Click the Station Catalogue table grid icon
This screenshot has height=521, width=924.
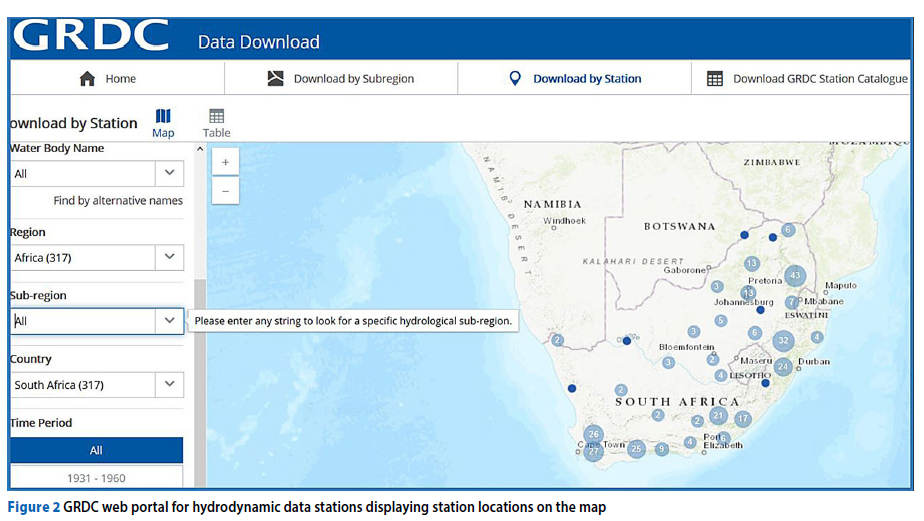(x=715, y=79)
